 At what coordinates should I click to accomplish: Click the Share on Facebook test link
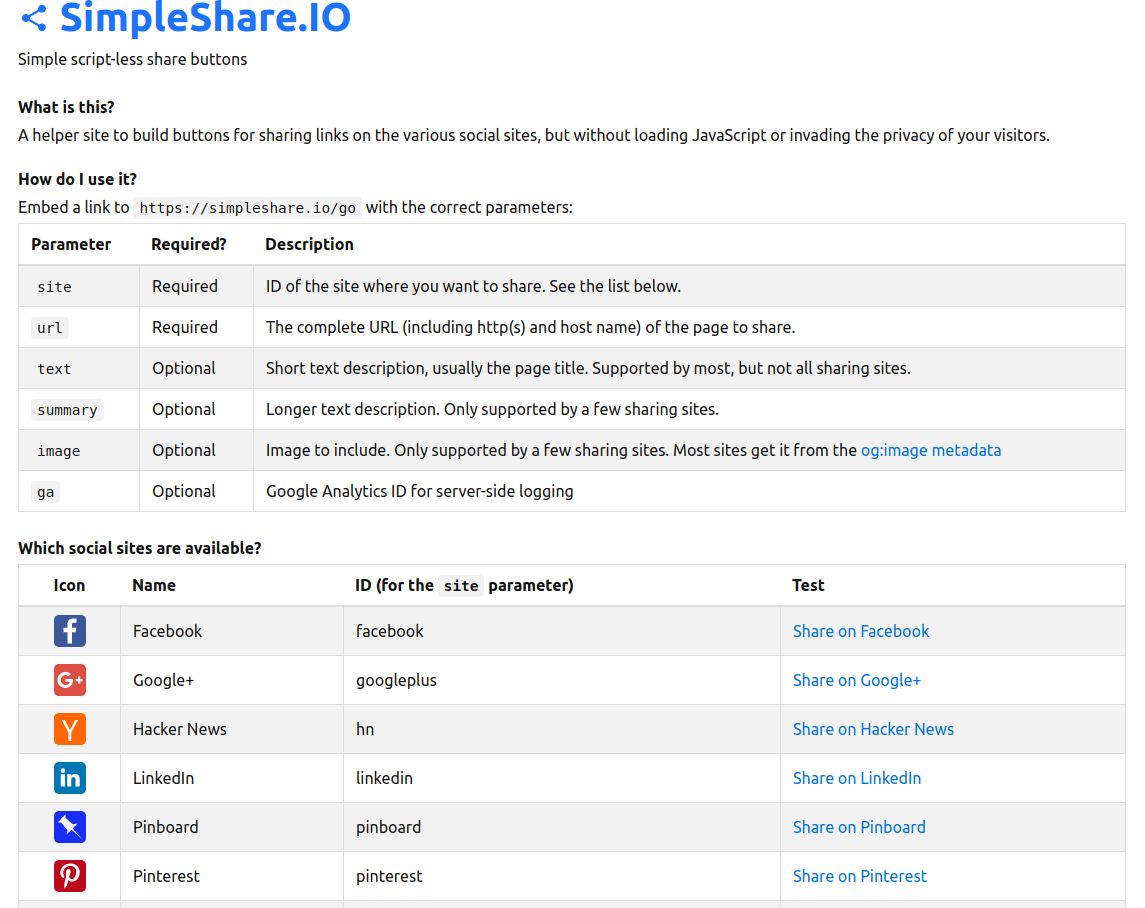860,631
